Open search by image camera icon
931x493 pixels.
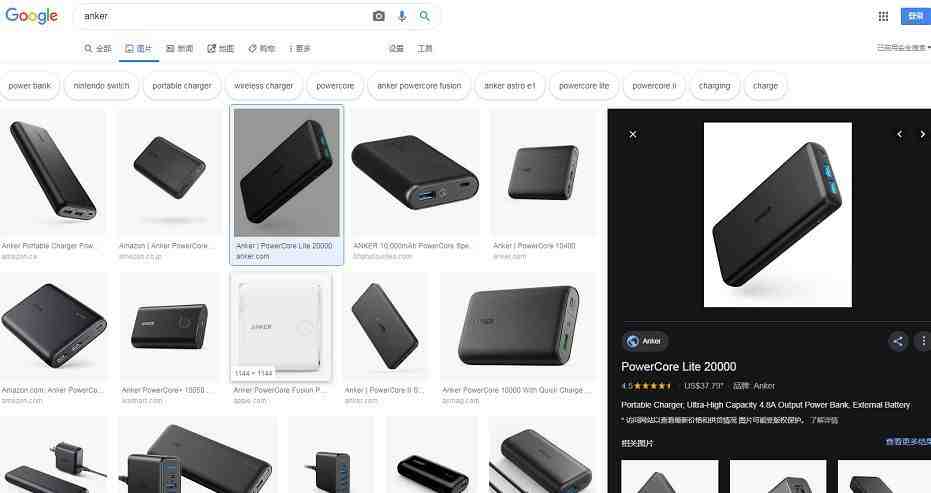click(x=379, y=16)
